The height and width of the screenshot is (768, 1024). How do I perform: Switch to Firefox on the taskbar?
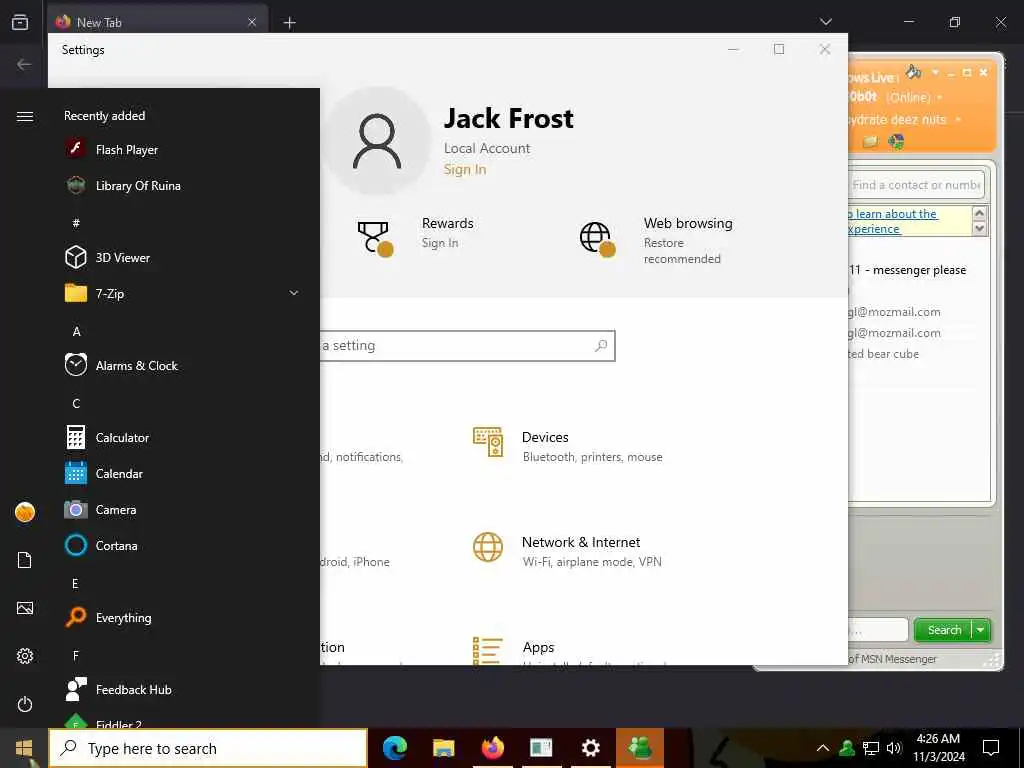493,748
